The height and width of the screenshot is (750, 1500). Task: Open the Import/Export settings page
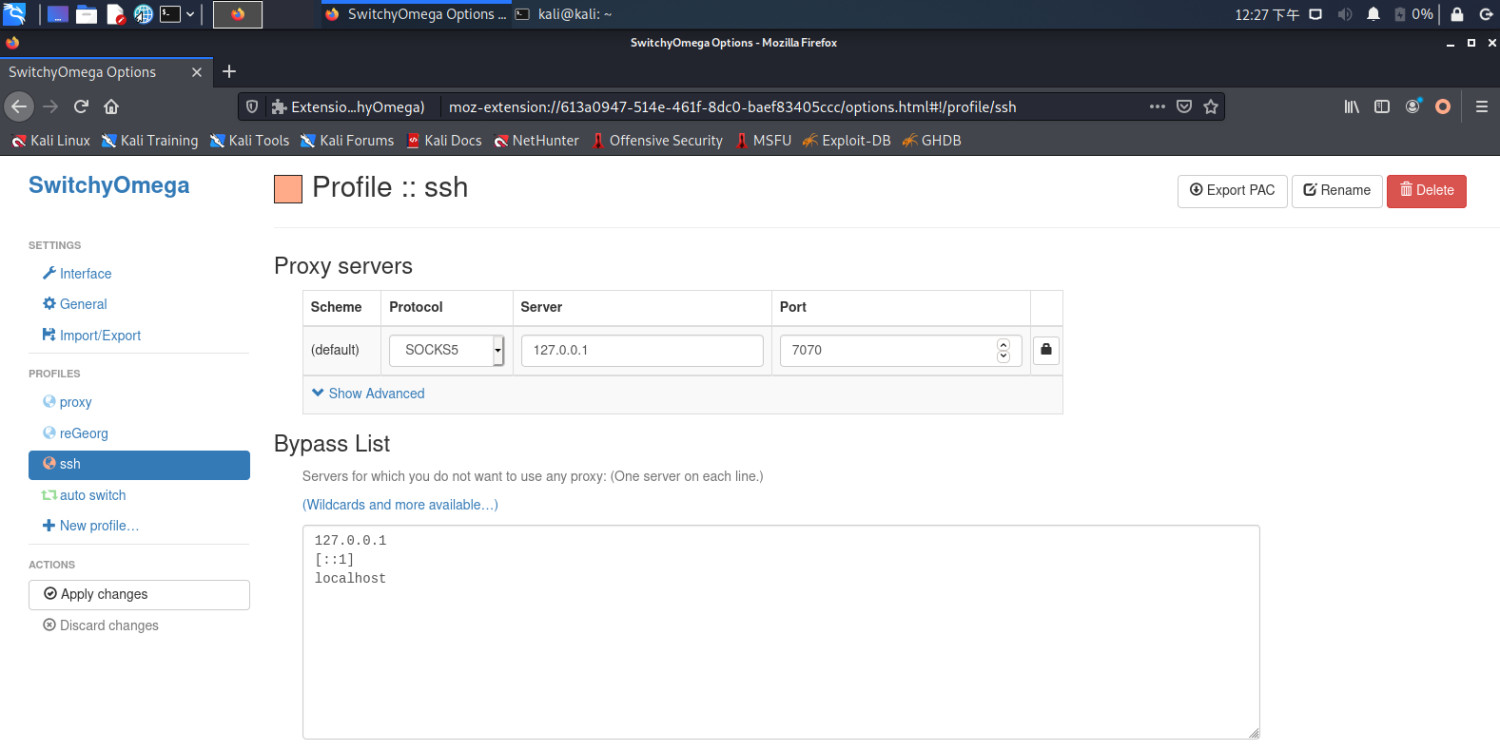tap(92, 336)
